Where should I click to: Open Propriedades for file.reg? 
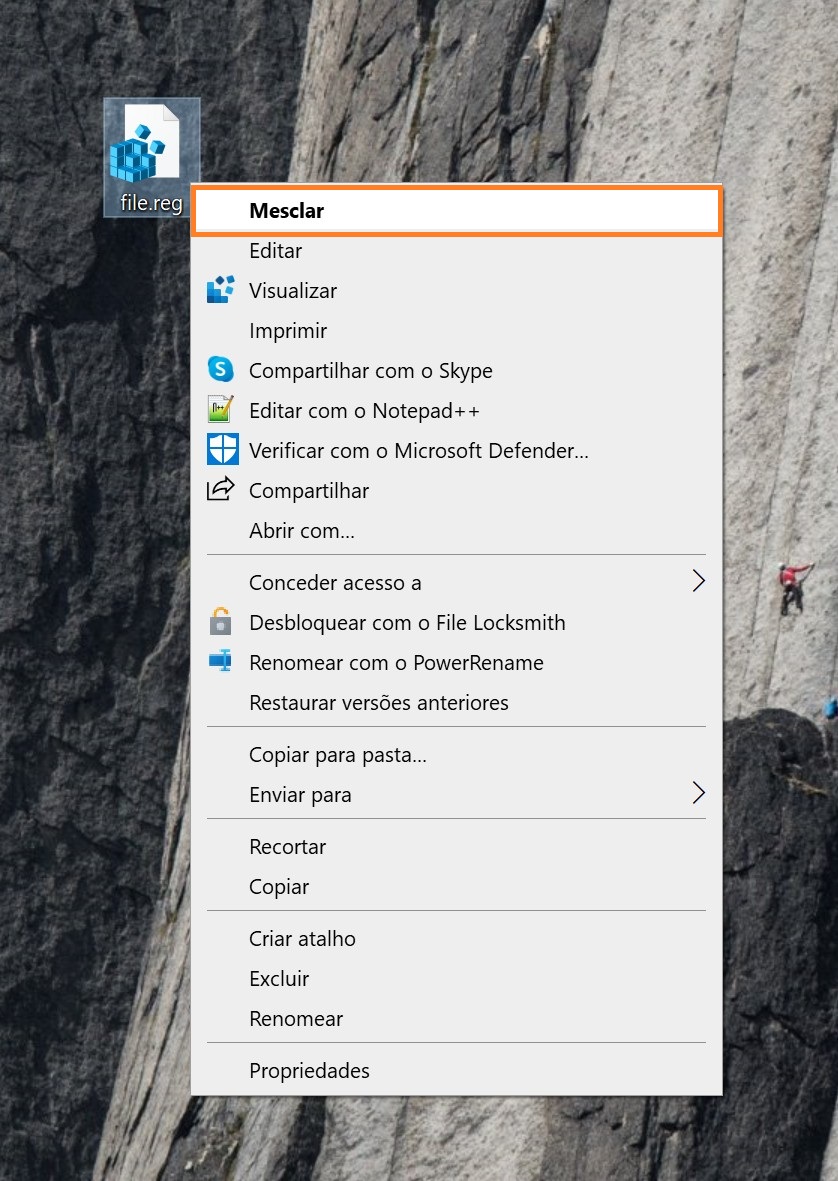tap(309, 1071)
